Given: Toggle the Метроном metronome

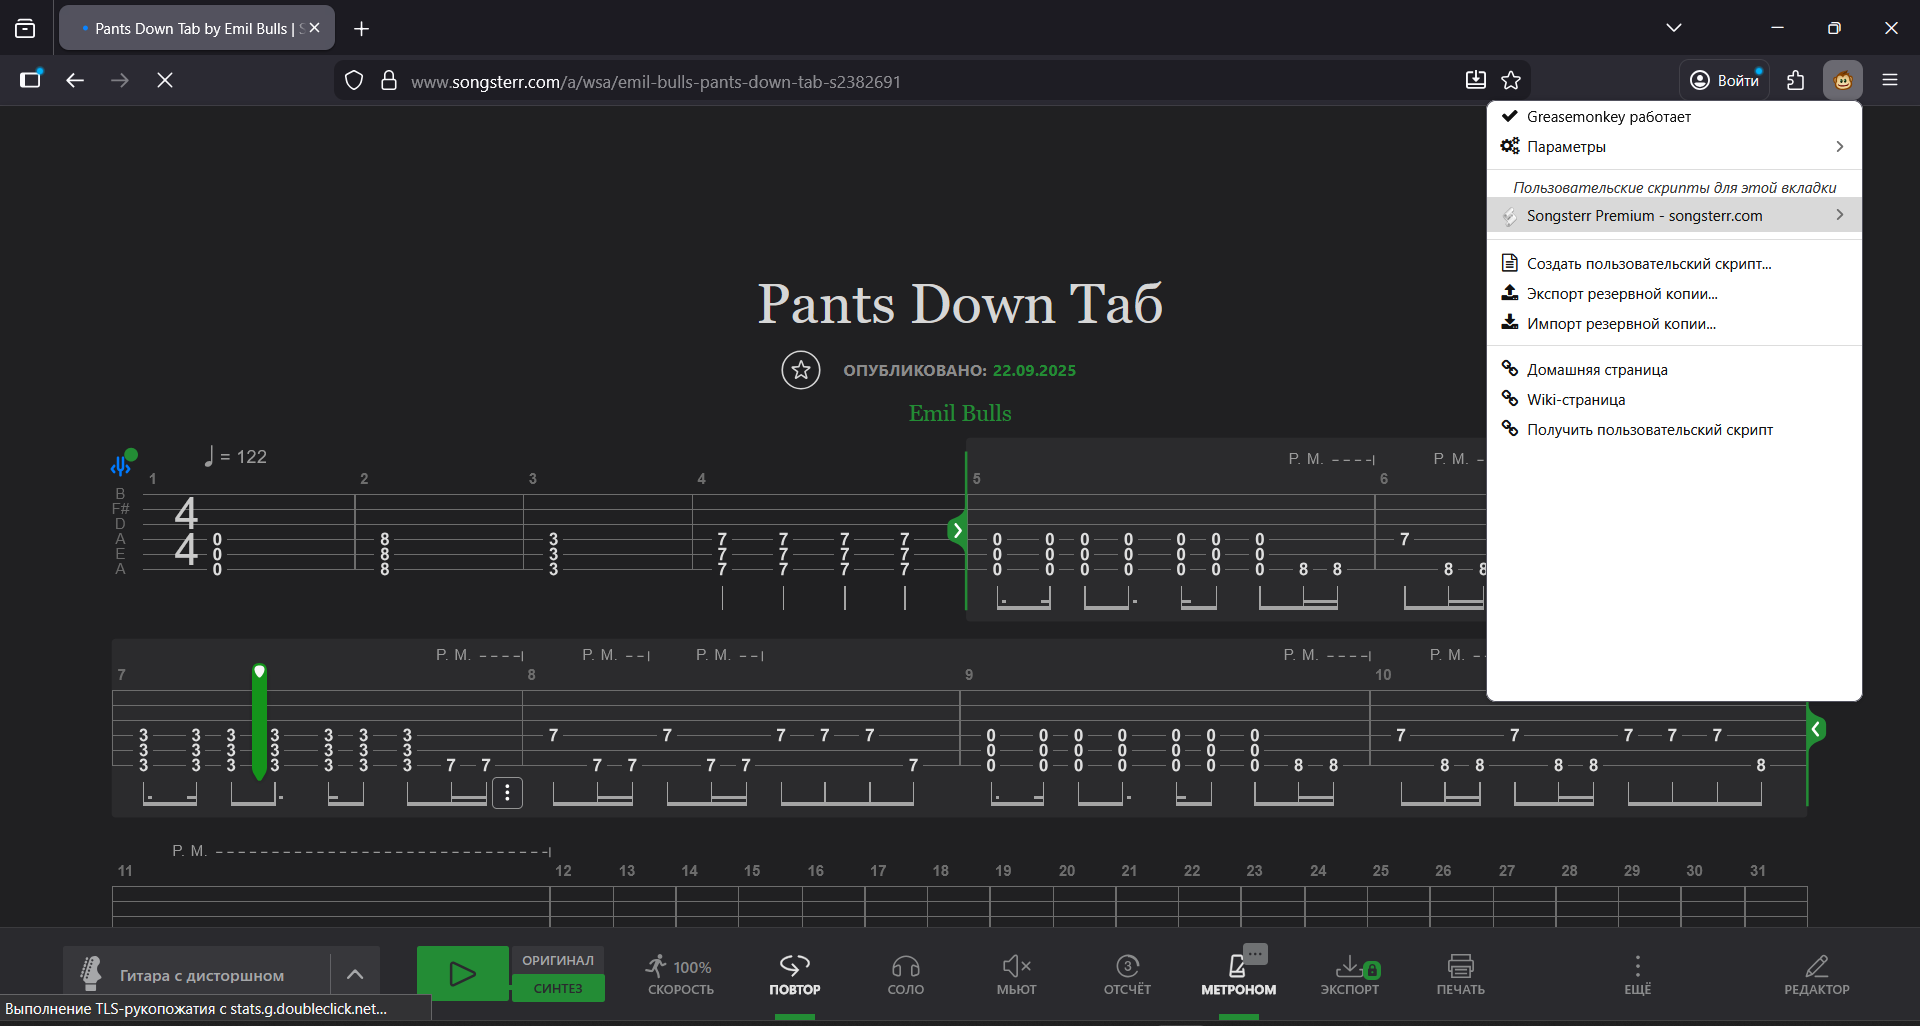Looking at the screenshot, I should 1239,975.
